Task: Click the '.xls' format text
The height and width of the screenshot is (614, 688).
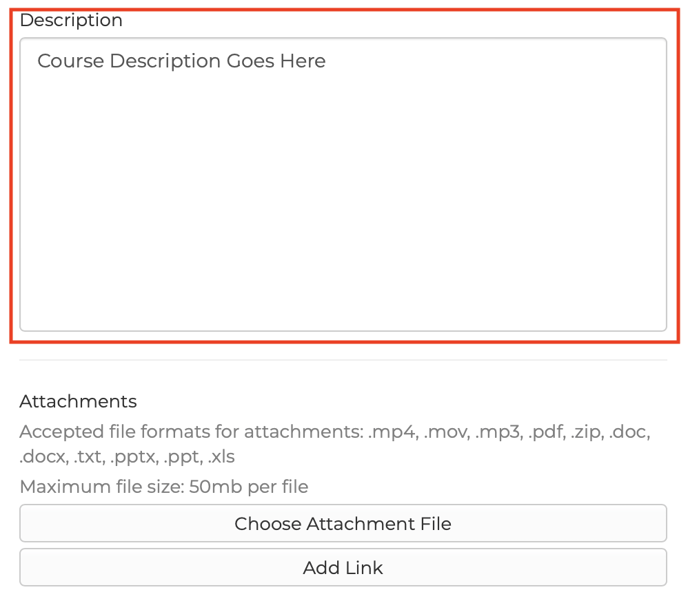Action: coord(221,458)
